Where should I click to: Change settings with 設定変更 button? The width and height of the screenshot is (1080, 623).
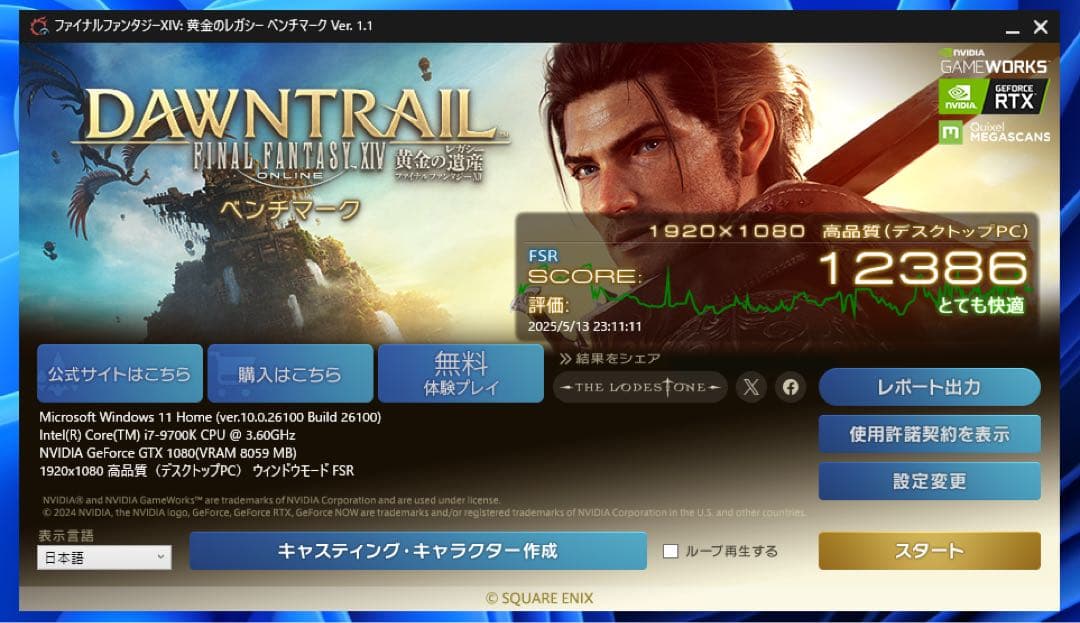tap(929, 481)
